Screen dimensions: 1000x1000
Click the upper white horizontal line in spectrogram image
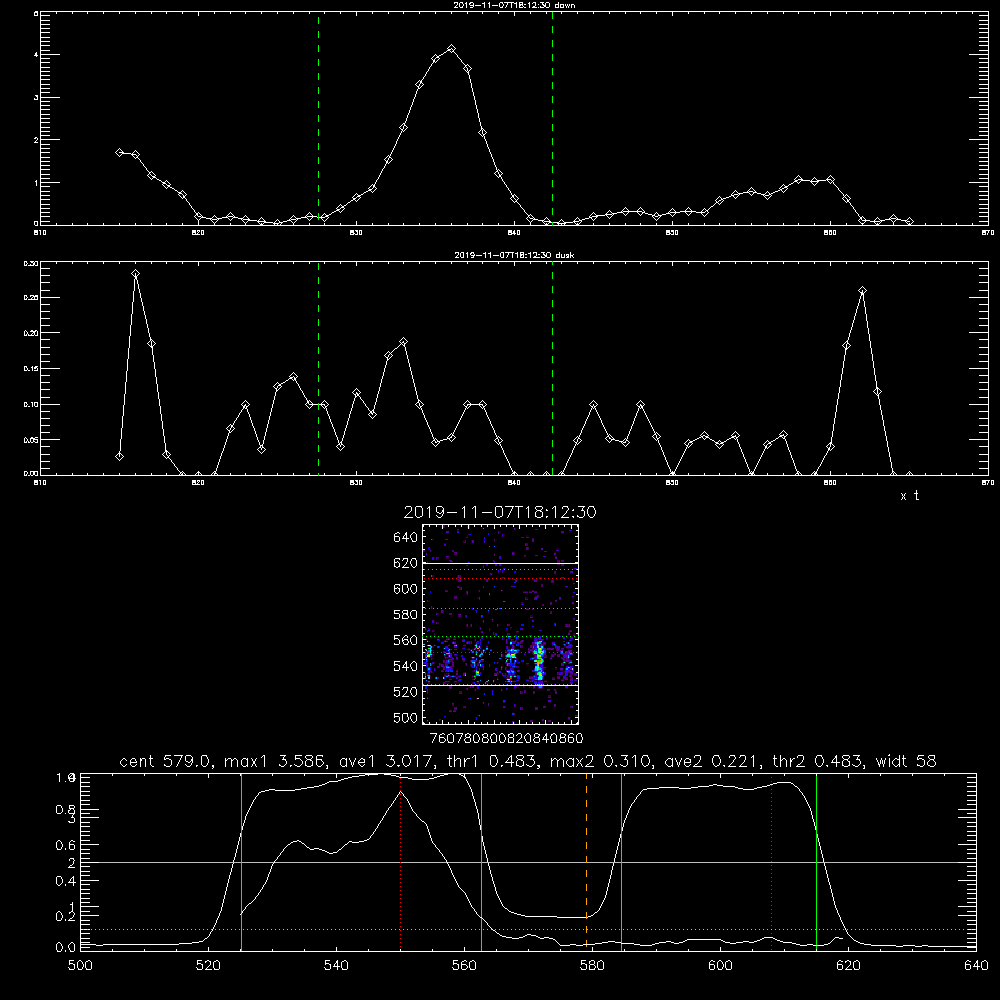(x=500, y=563)
